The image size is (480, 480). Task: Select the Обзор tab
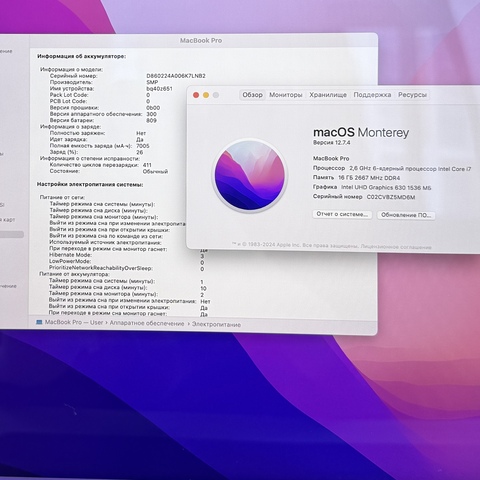(252, 95)
